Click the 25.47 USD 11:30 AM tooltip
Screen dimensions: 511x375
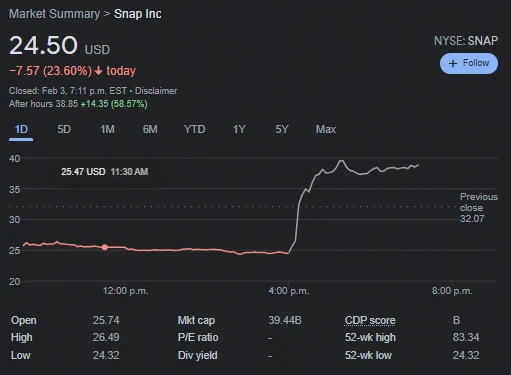coord(104,172)
